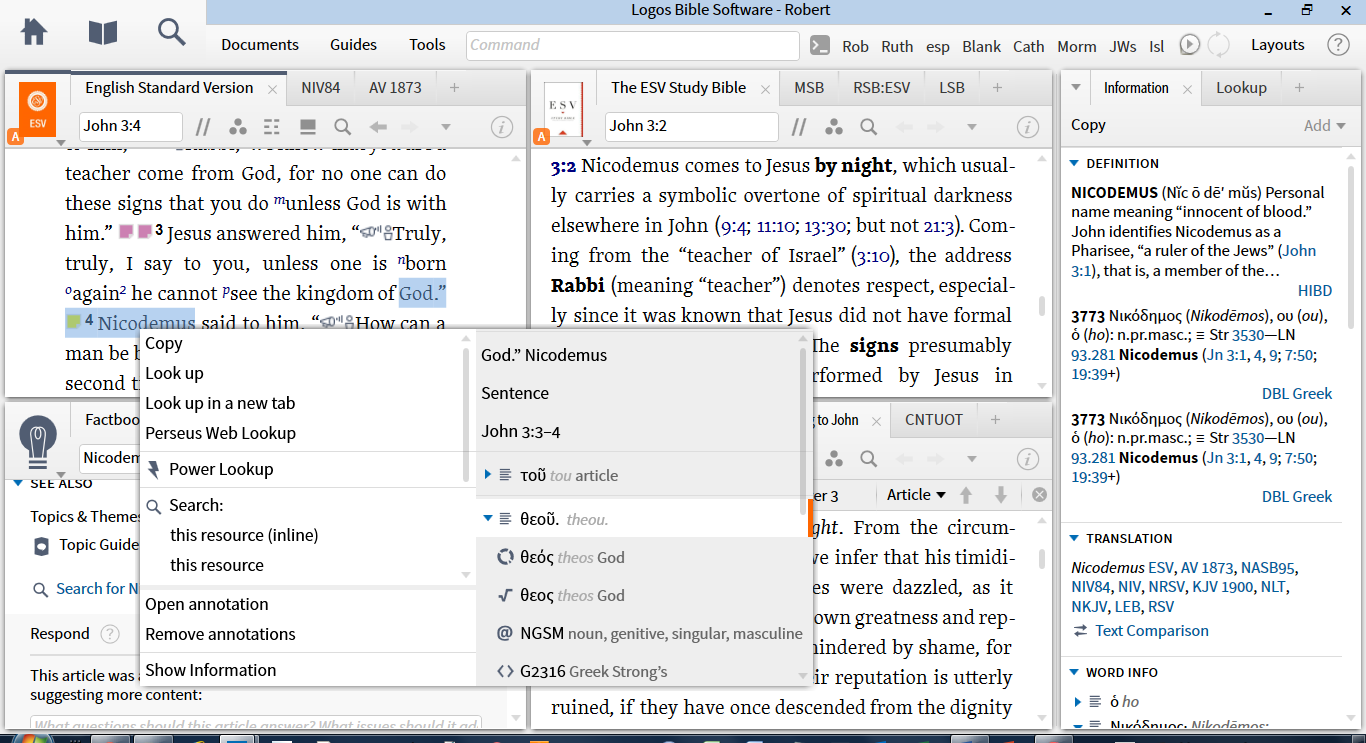1366x743 pixels.
Task: Switch to the NIV84 tab
Action: [321, 88]
